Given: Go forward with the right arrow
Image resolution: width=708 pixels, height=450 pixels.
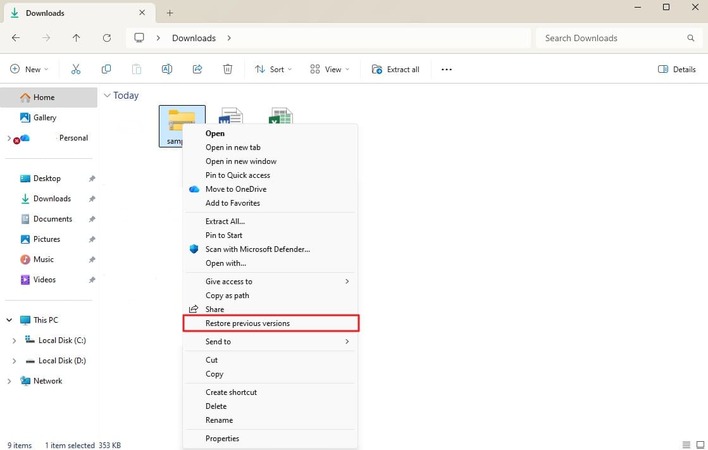Looking at the screenshot, I should coord(46,38).
